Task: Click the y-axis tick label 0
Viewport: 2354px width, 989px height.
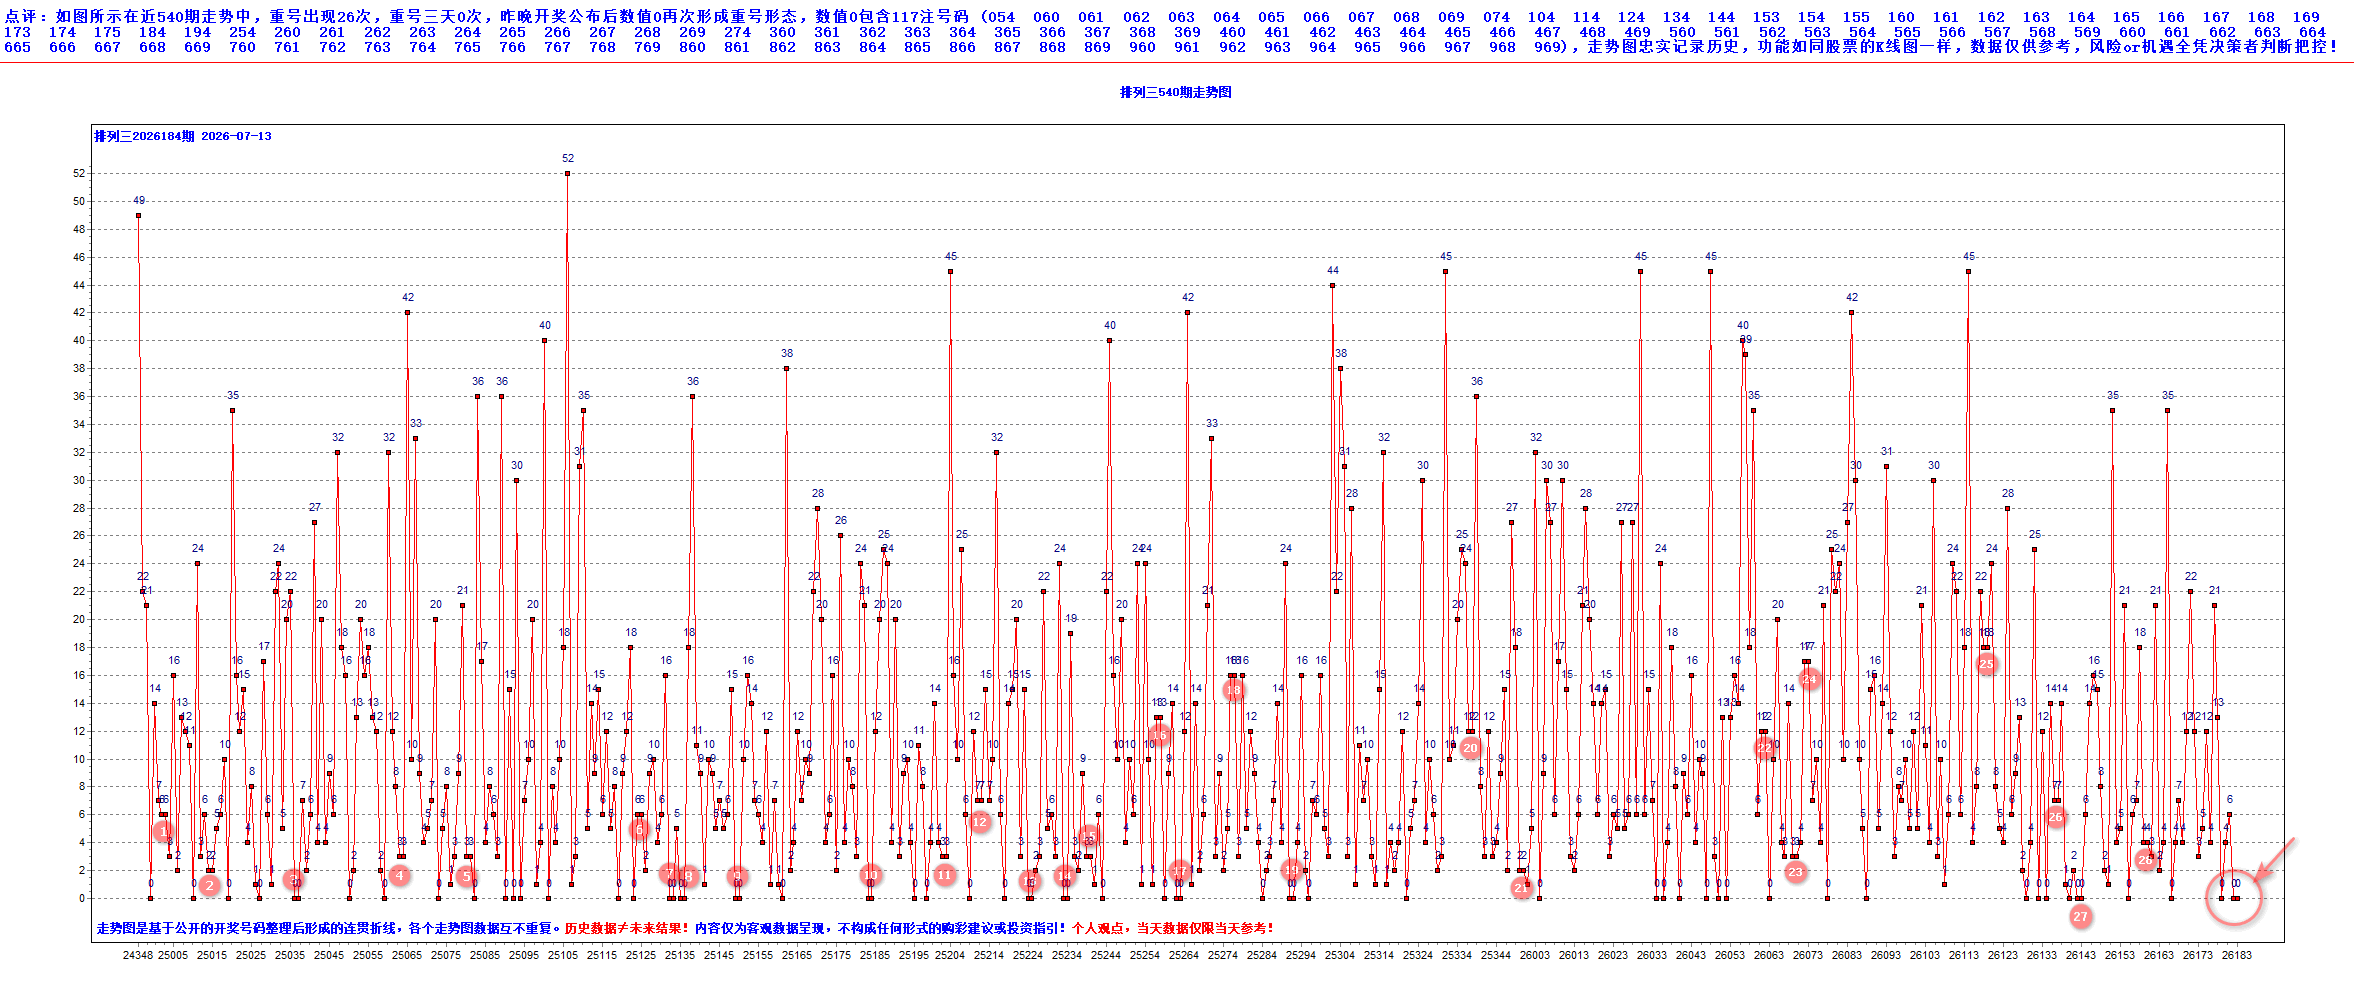Action: coord(82,898)
